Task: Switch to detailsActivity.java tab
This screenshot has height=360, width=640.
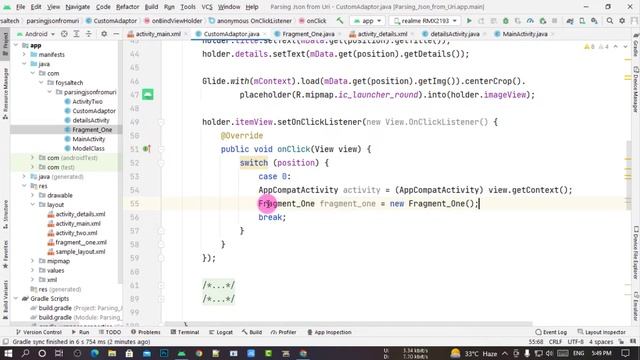Action: point(455,34)
